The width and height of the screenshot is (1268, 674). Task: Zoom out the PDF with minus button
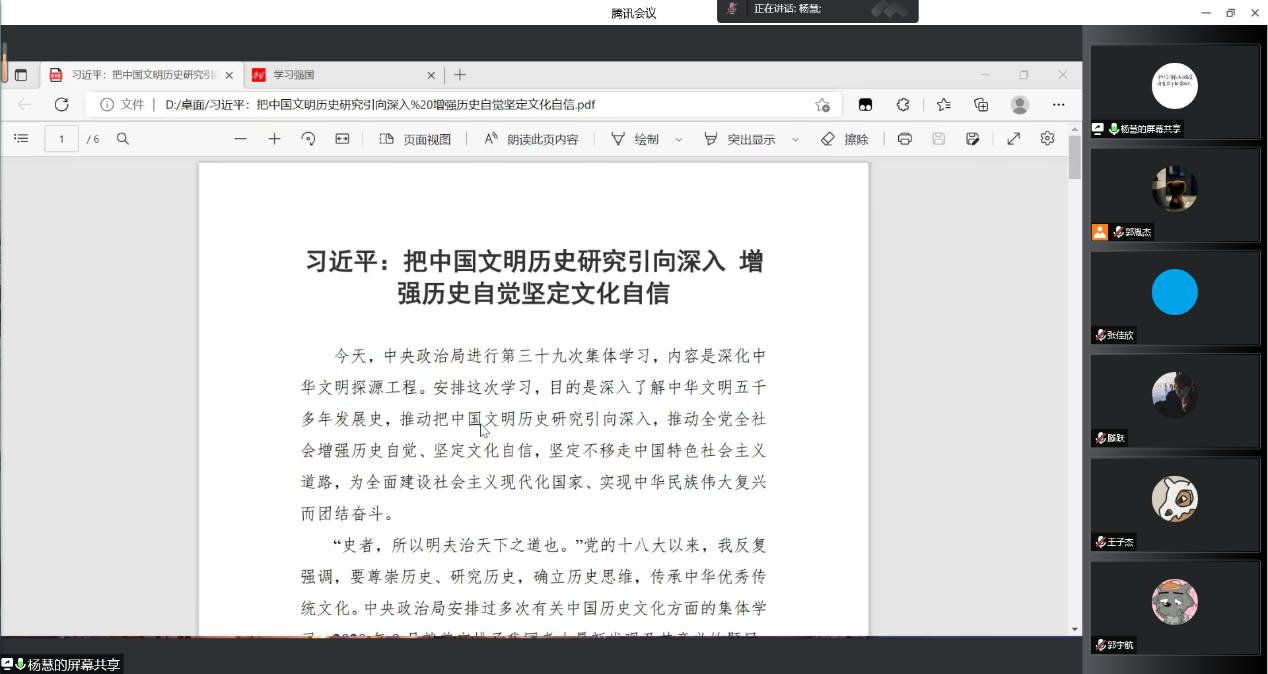(x=240, y=139)
